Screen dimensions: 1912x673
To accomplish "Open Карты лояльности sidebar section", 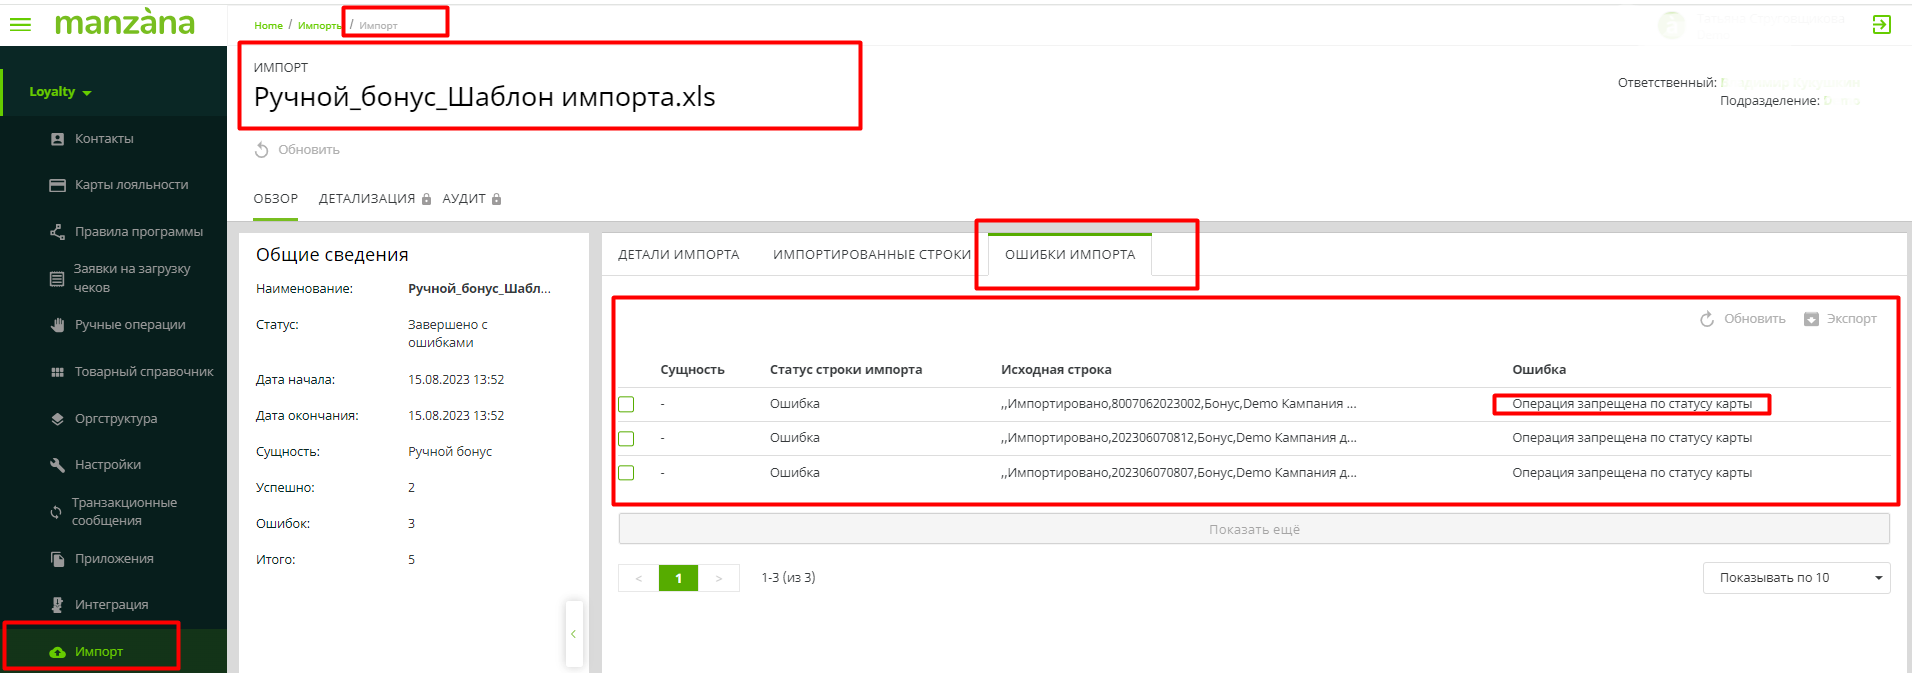I will [x=131, y=185].
